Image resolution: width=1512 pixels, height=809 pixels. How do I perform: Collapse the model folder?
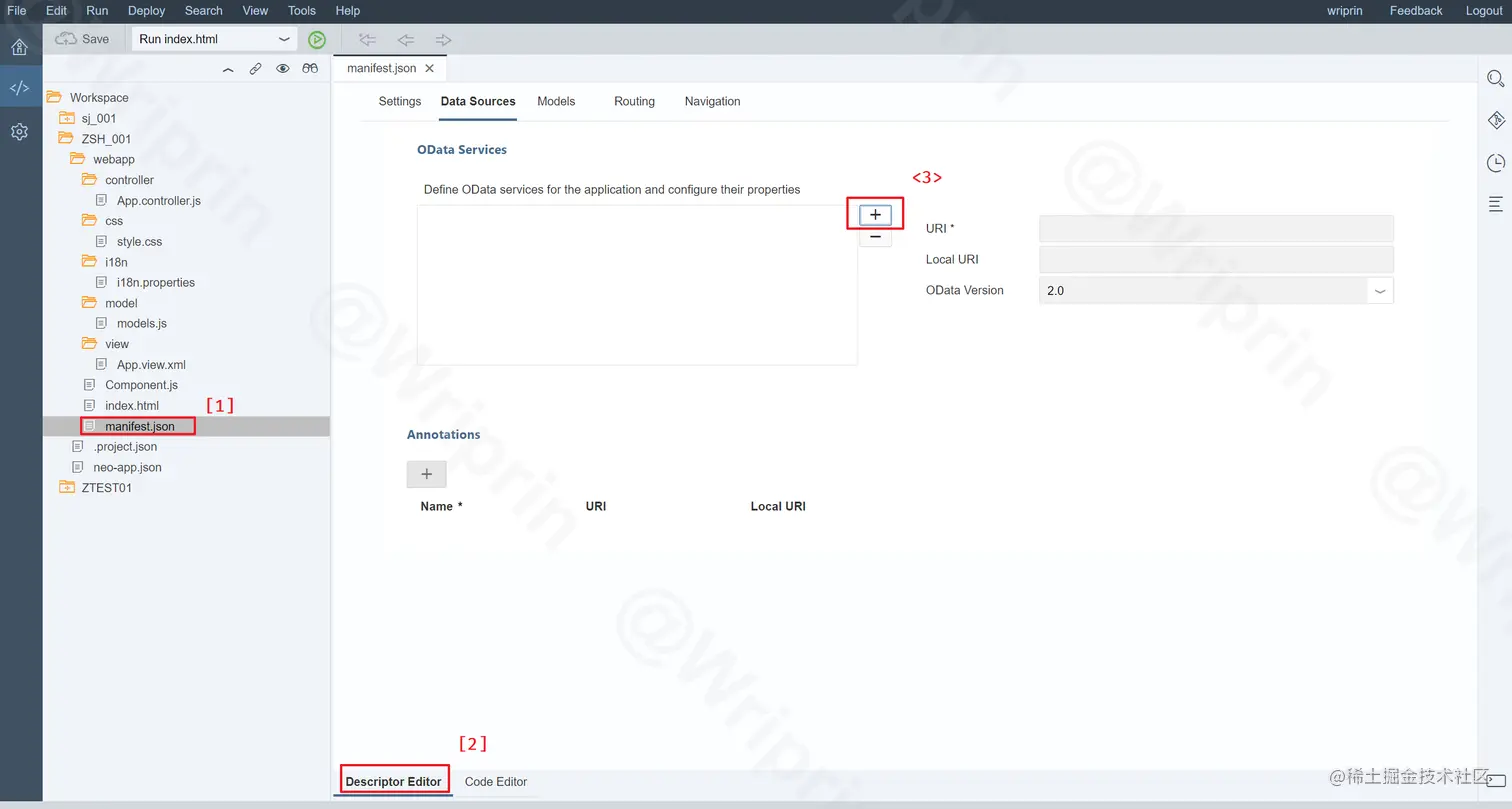[x=89, y=303]
